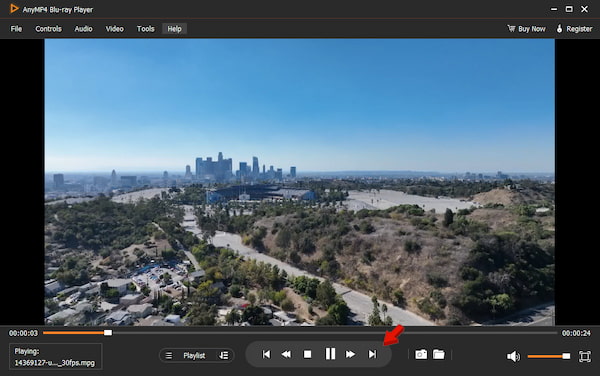The width and height of the screenshot is (600, 376).
Task: Click the playlist sort order icon
Action: (224, 356)
